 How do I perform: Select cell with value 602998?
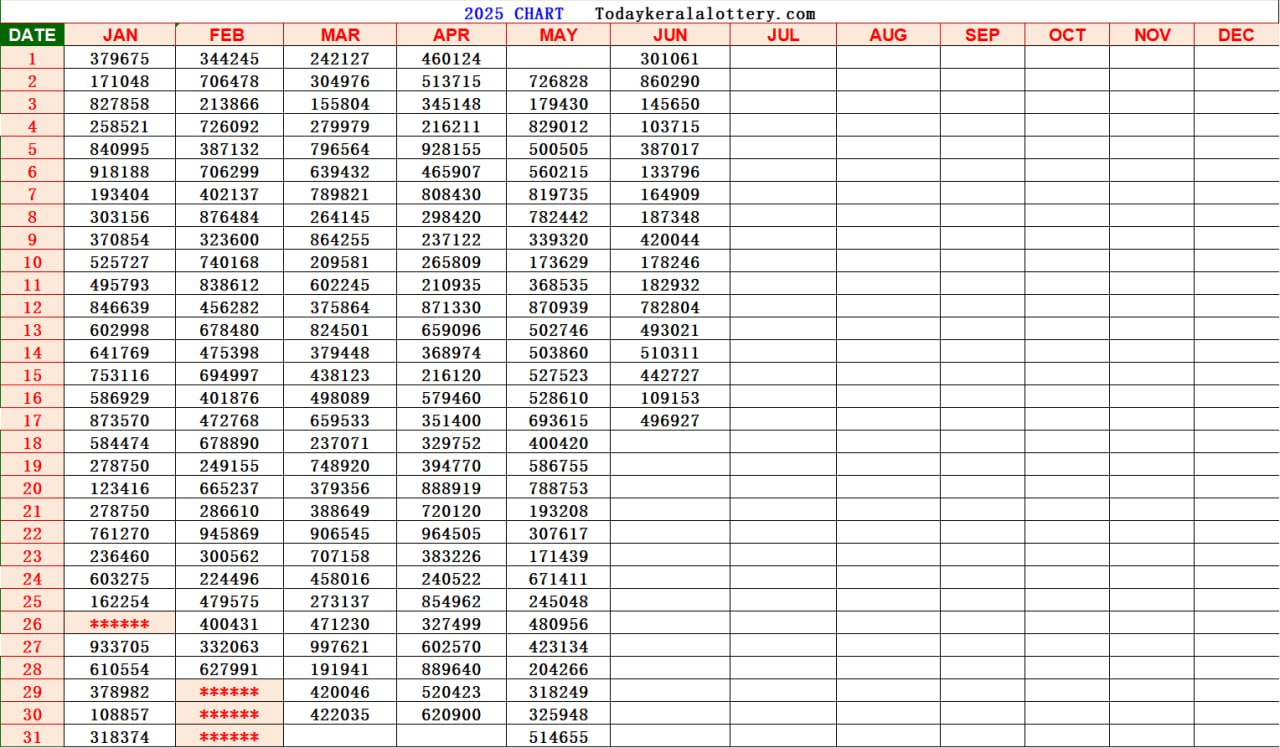(x=120, y=330)
